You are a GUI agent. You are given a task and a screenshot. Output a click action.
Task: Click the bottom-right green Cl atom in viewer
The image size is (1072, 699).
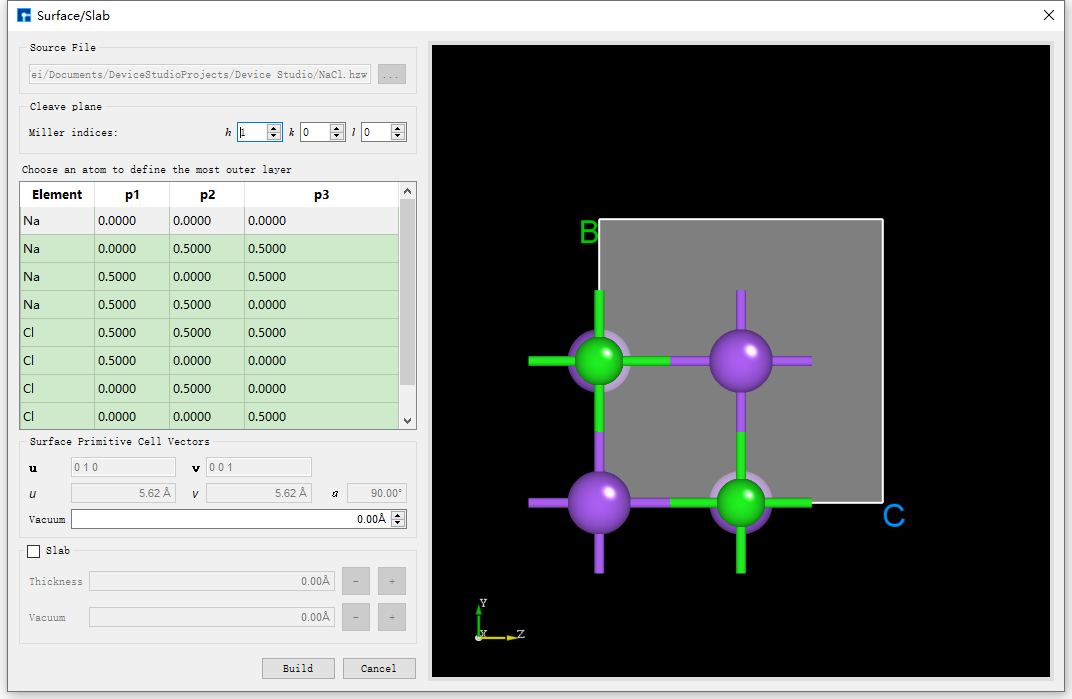pyautogui.click(x=741, y=502)
